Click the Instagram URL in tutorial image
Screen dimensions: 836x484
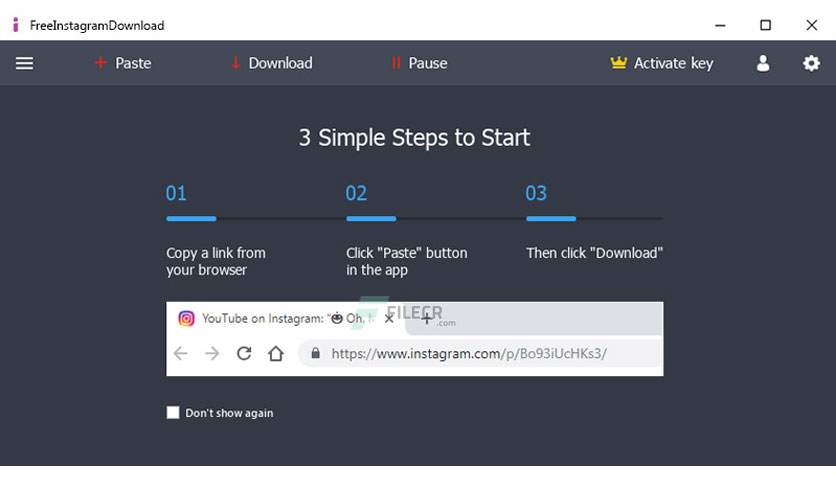click(469, 353)
